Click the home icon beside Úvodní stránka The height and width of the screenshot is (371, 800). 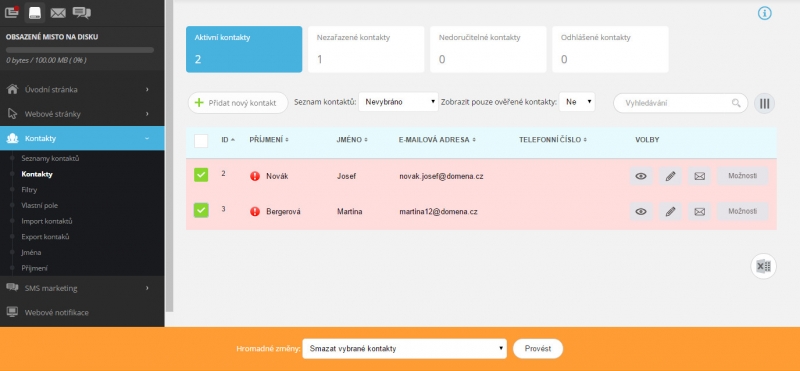12,89
